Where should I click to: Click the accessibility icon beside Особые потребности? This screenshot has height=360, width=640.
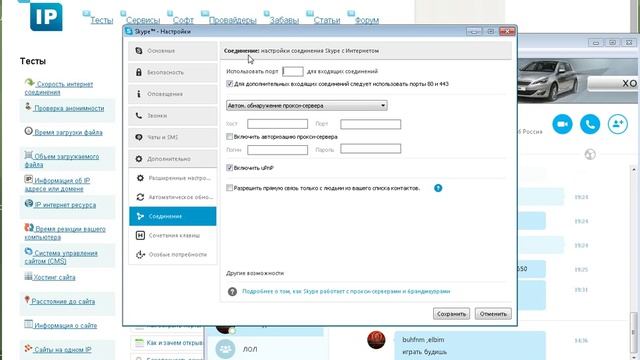click(x=140, y=255)
